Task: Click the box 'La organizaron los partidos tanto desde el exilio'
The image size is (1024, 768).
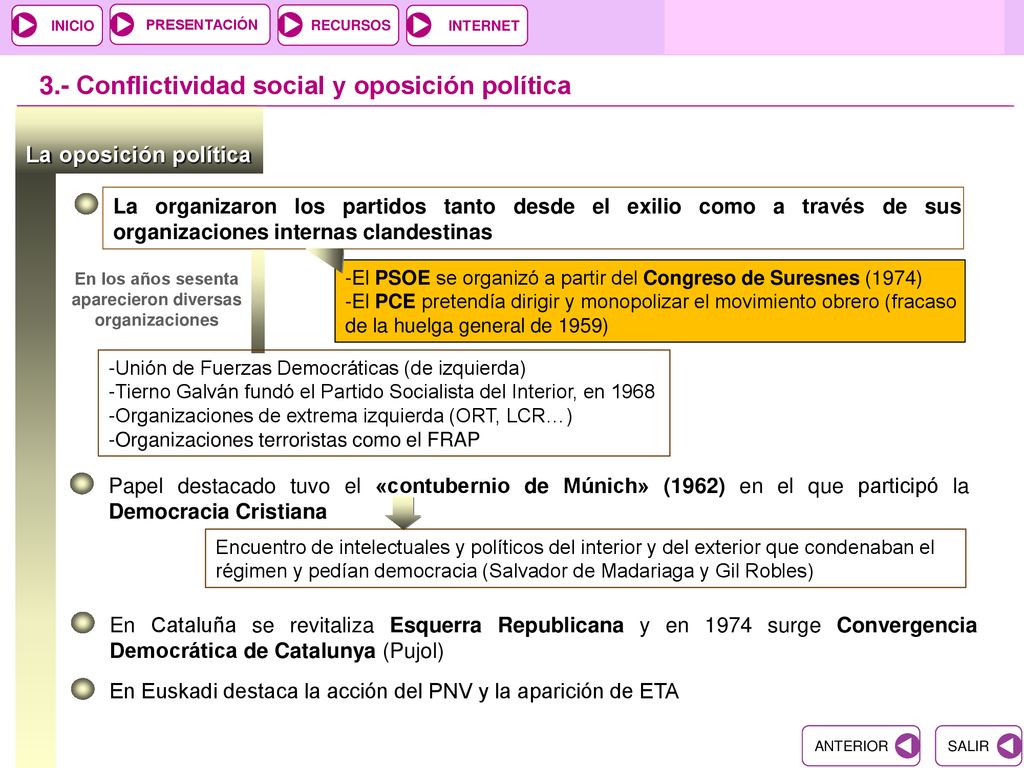Action: click(533, 218)
